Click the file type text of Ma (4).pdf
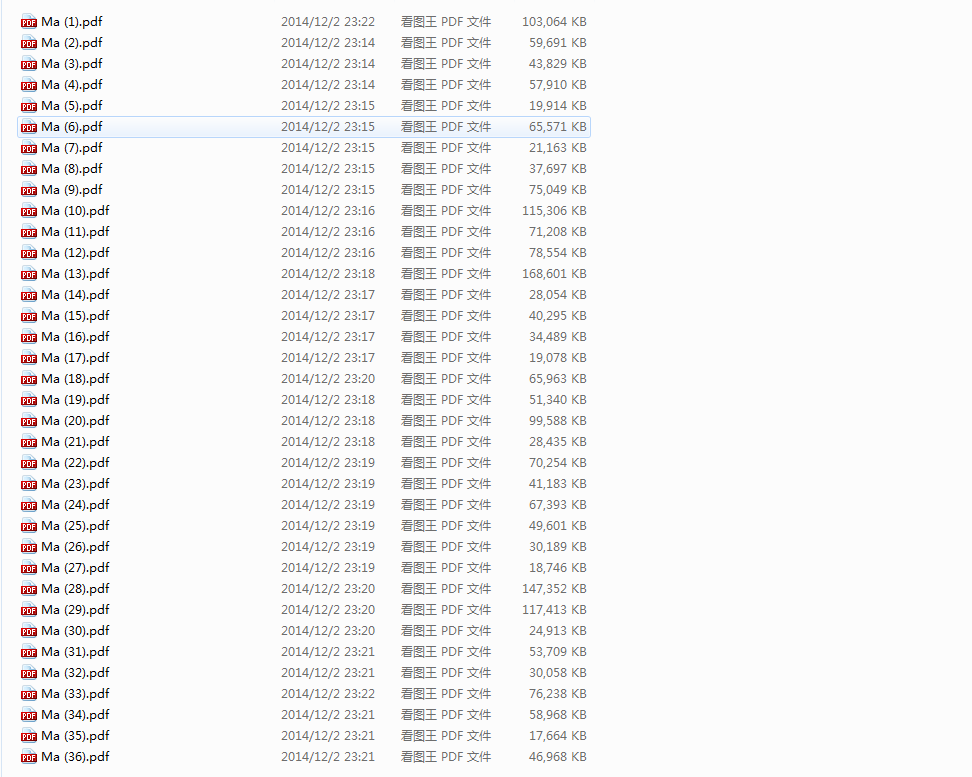Screen dimensions: 972x777 point(446,85)
